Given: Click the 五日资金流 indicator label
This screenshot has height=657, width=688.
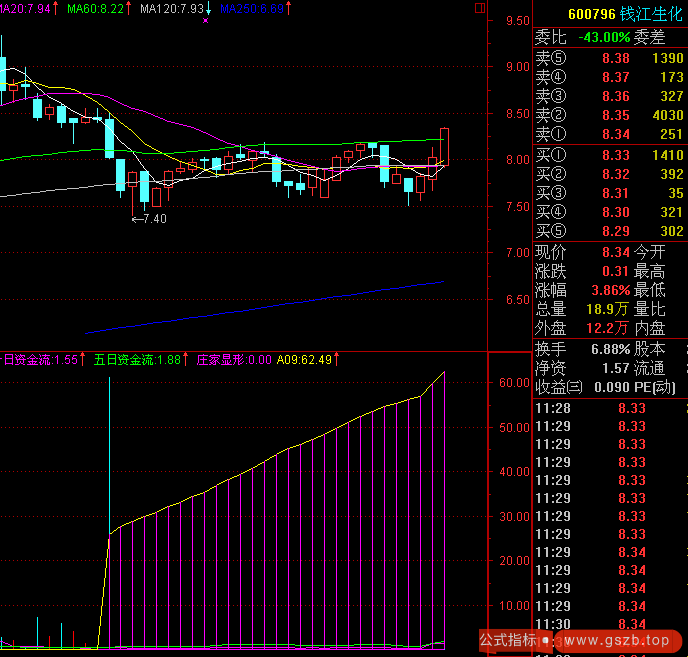Looking at the screenshot, I should (136, 360).
